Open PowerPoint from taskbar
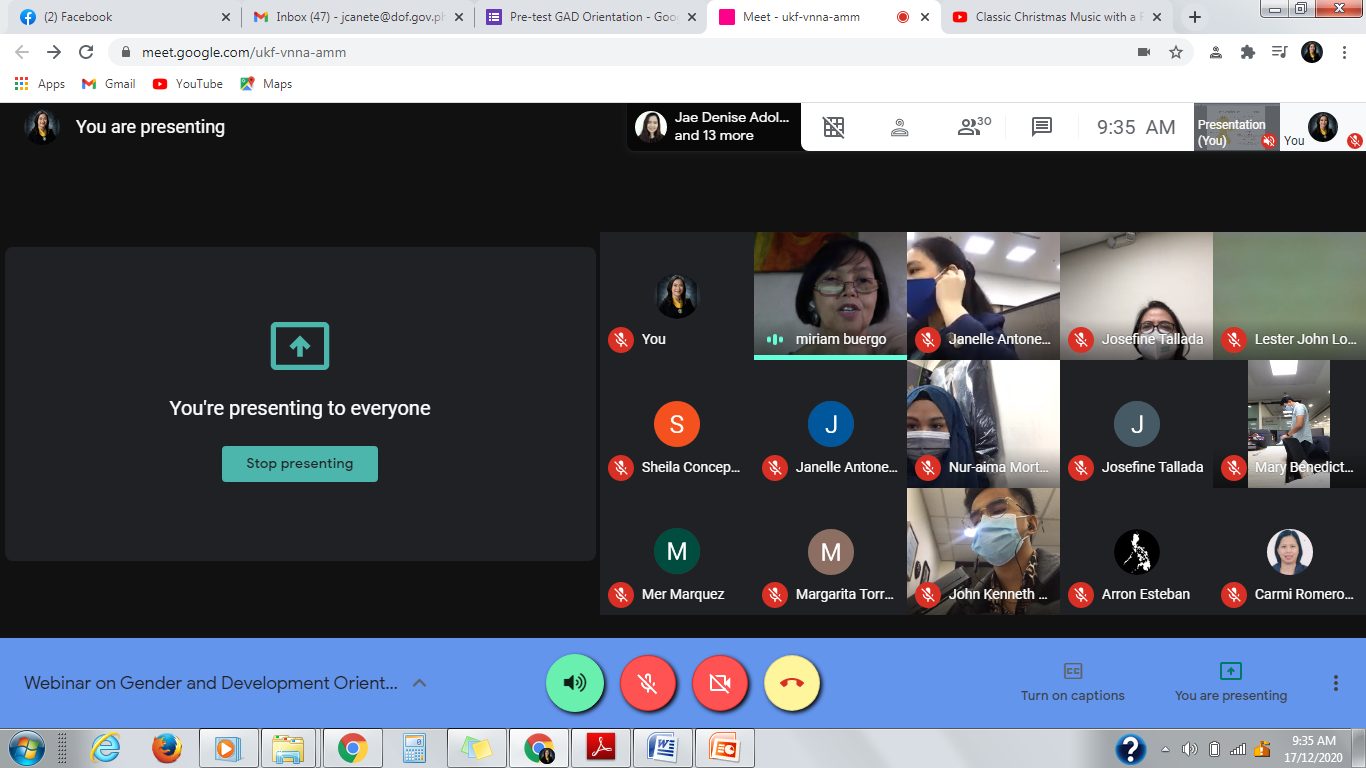1366x768 pixels. [x=724, y=748]
